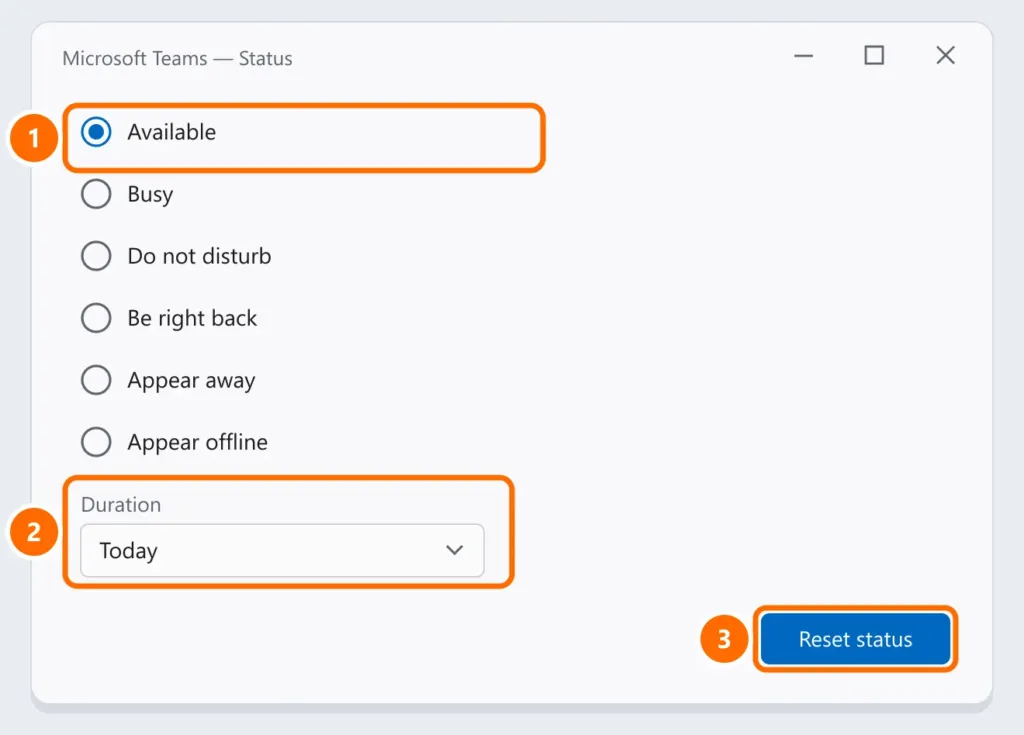Click the Microsoft Teams — Status title text

coord(177,59)
